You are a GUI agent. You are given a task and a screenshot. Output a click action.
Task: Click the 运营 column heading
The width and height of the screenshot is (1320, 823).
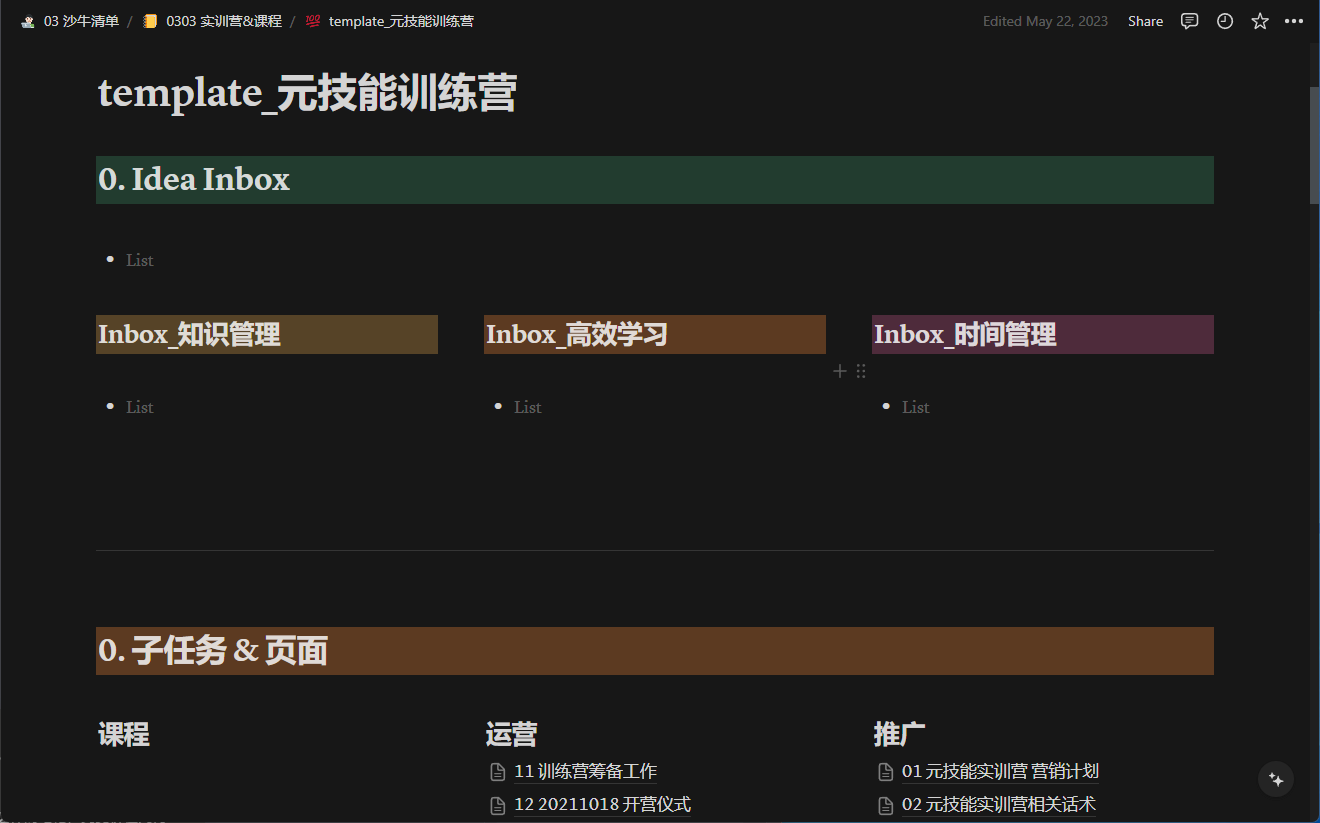512,735
